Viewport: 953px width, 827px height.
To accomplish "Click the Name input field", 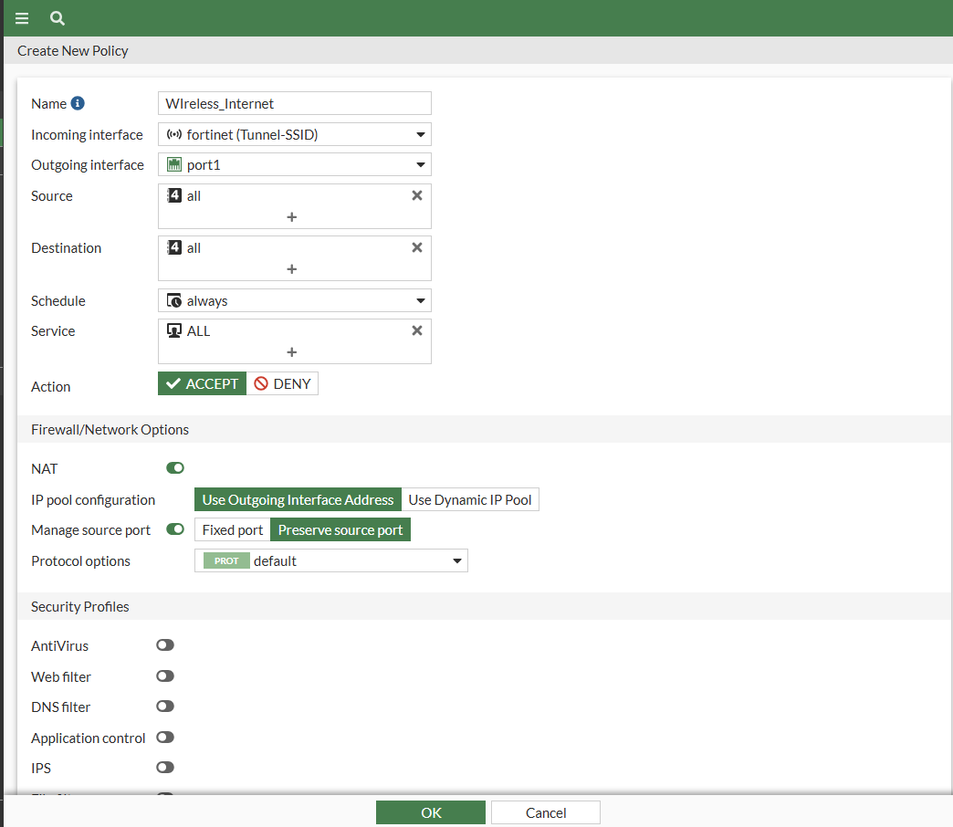I will (x=295, y=103).
